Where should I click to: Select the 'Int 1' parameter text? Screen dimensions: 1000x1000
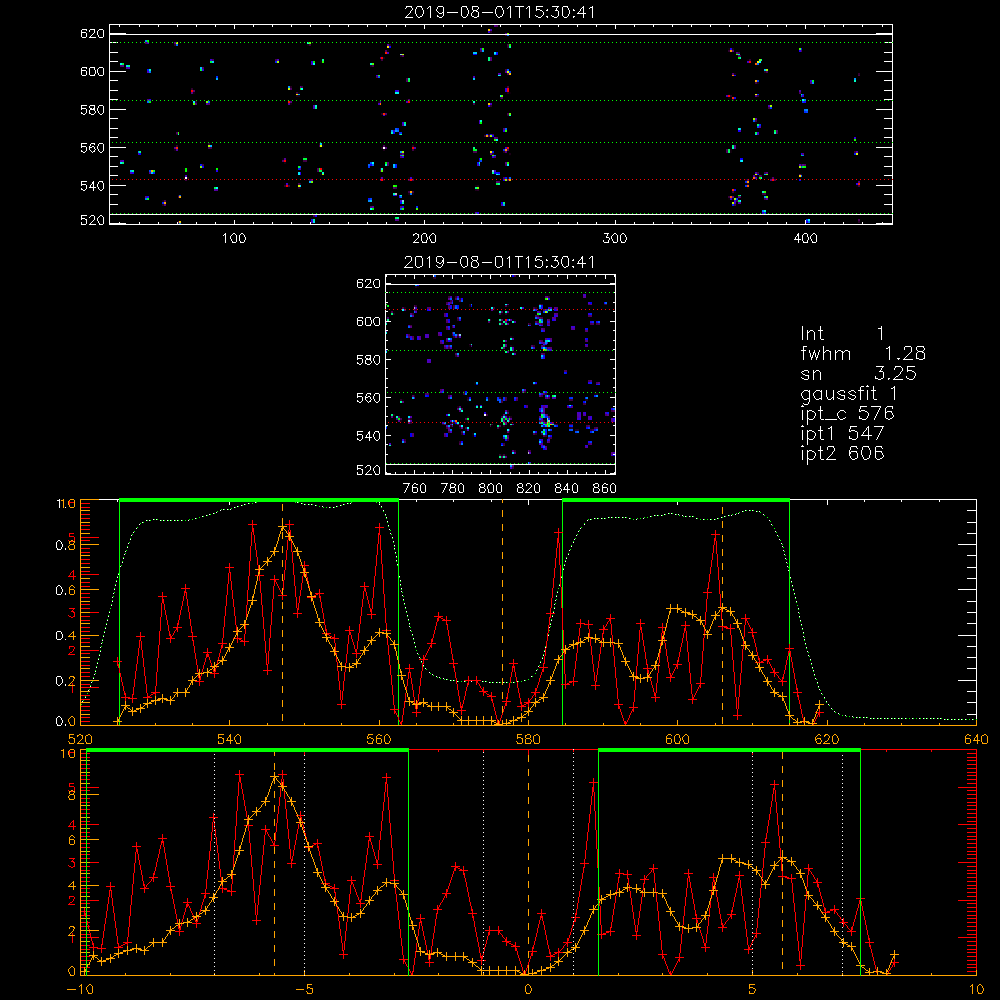842,334
